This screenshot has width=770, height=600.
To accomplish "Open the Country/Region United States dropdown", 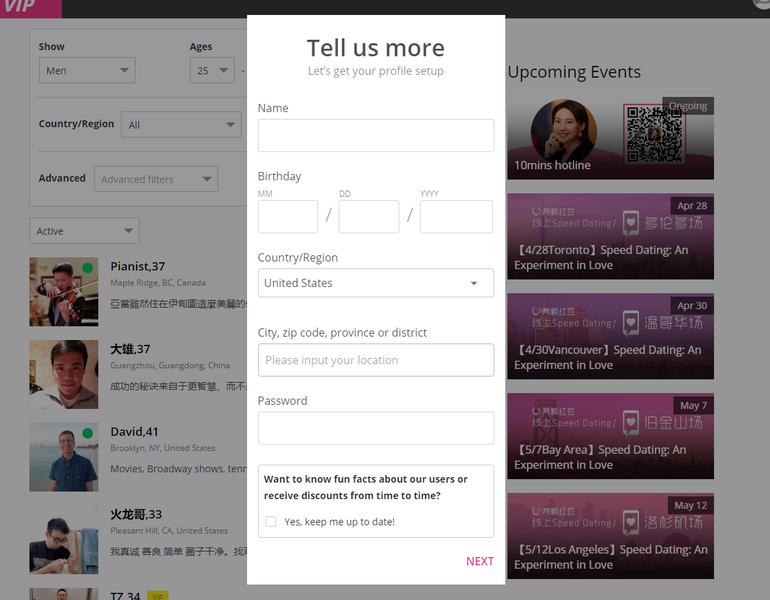I will click(x=376, y=283).
